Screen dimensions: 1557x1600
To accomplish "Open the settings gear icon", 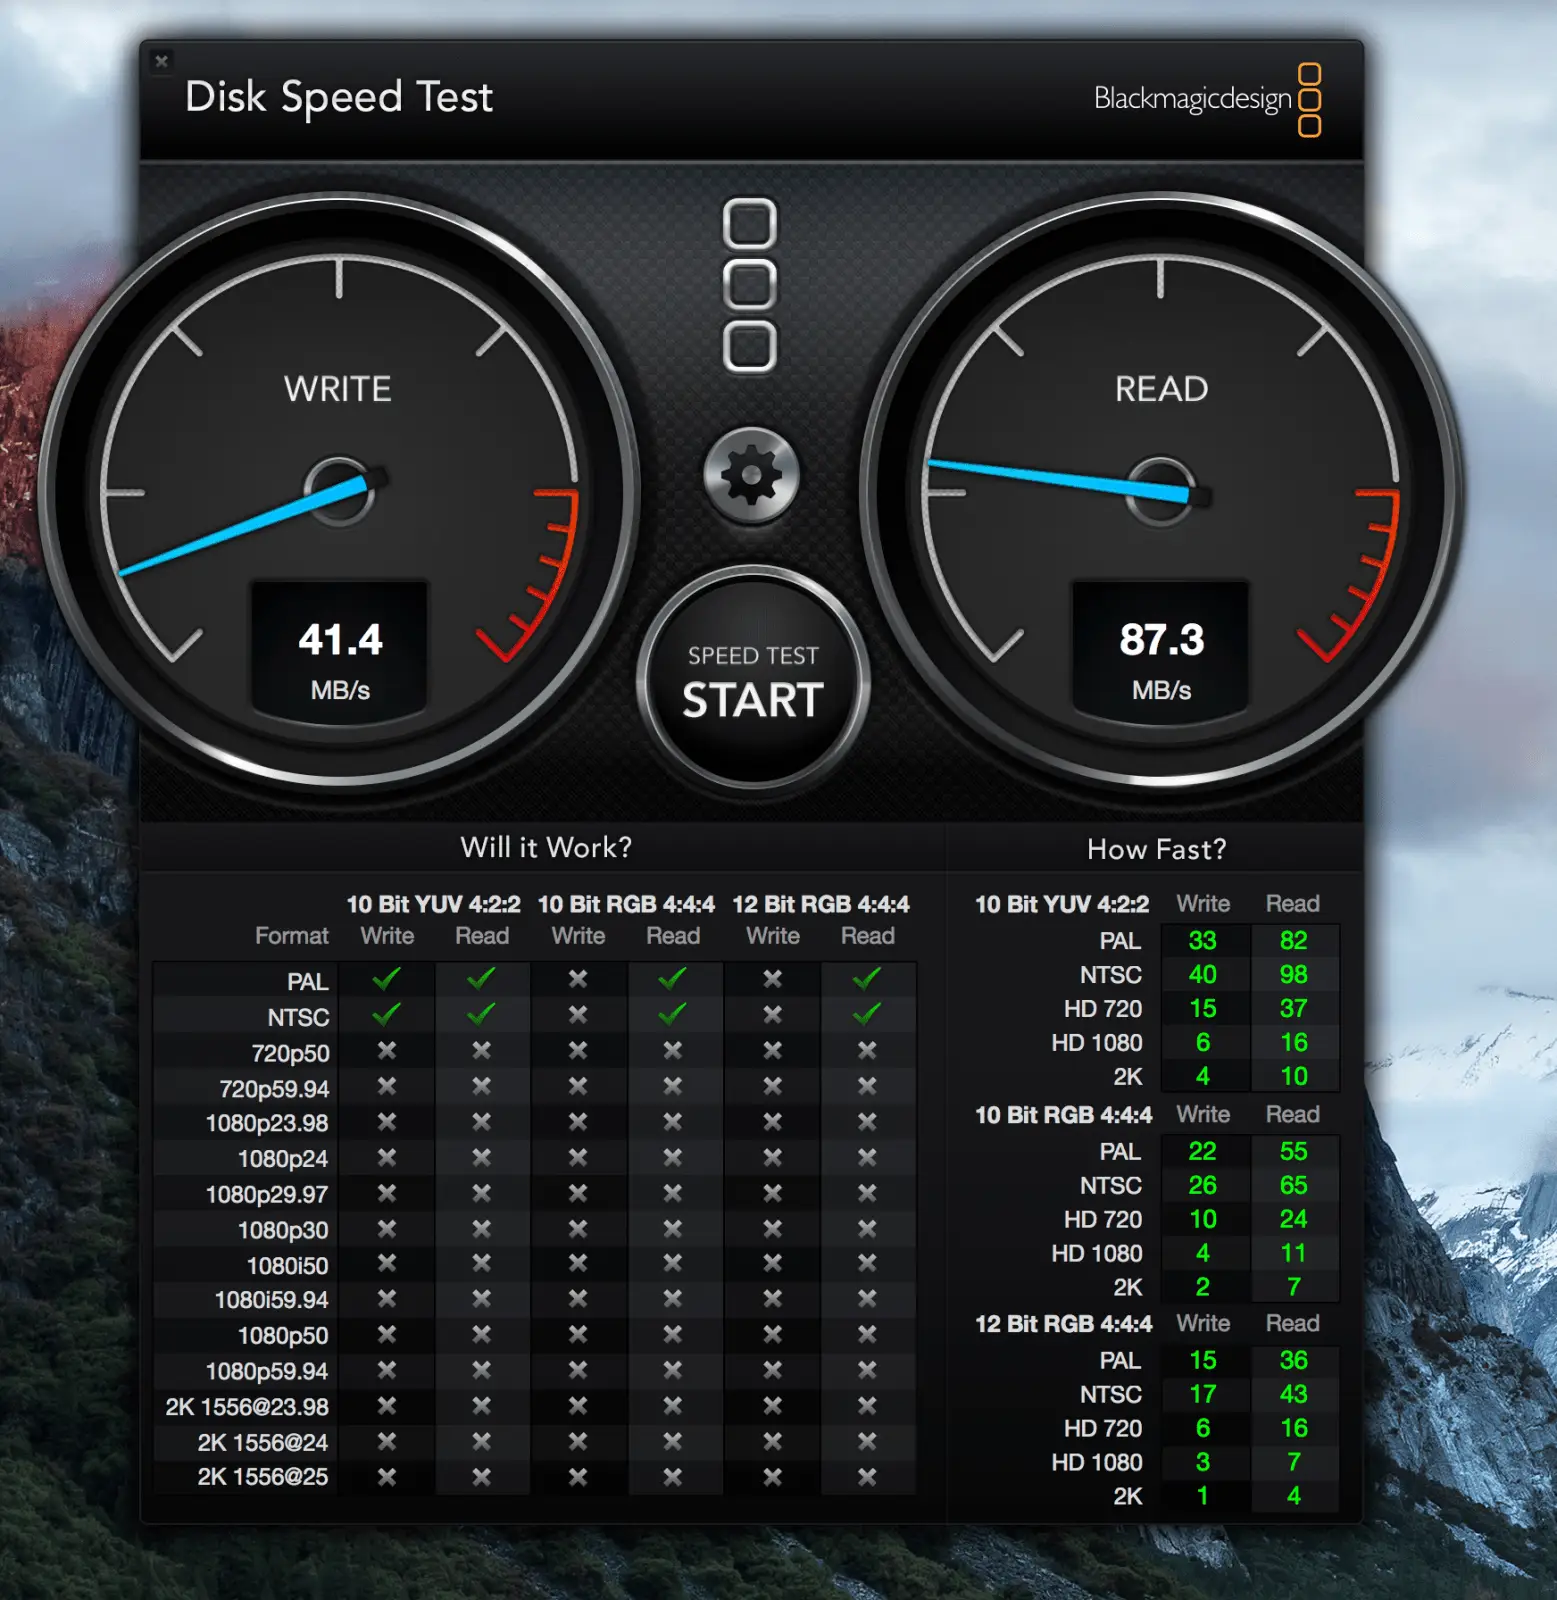I will pyautogui.click(x=751, y=476).
